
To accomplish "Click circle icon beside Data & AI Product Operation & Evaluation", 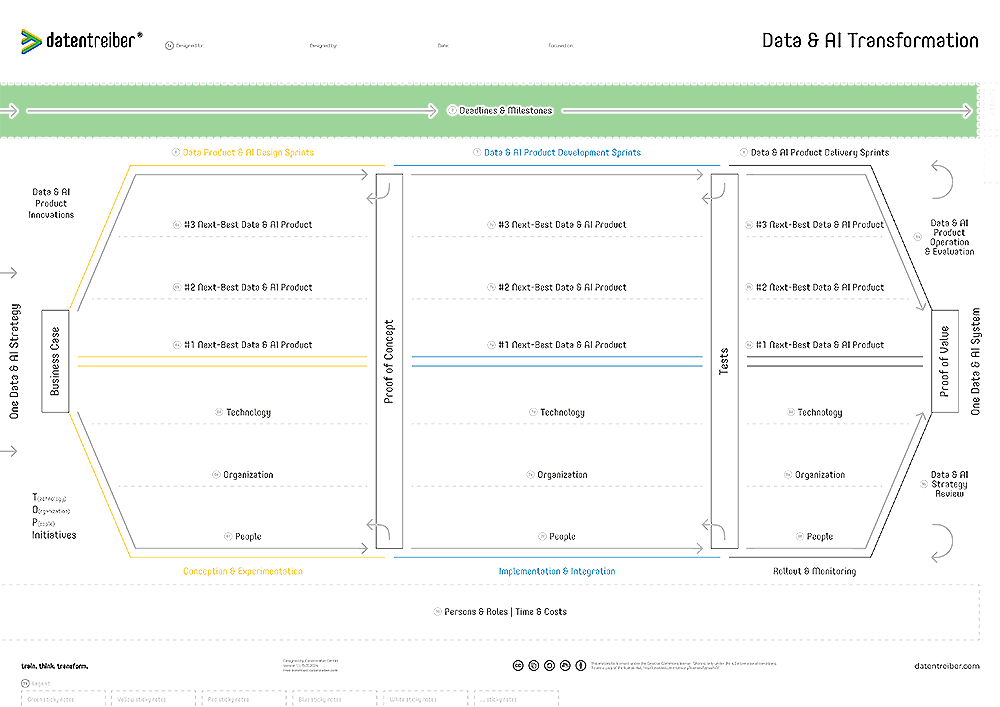I will click(918, 237).
